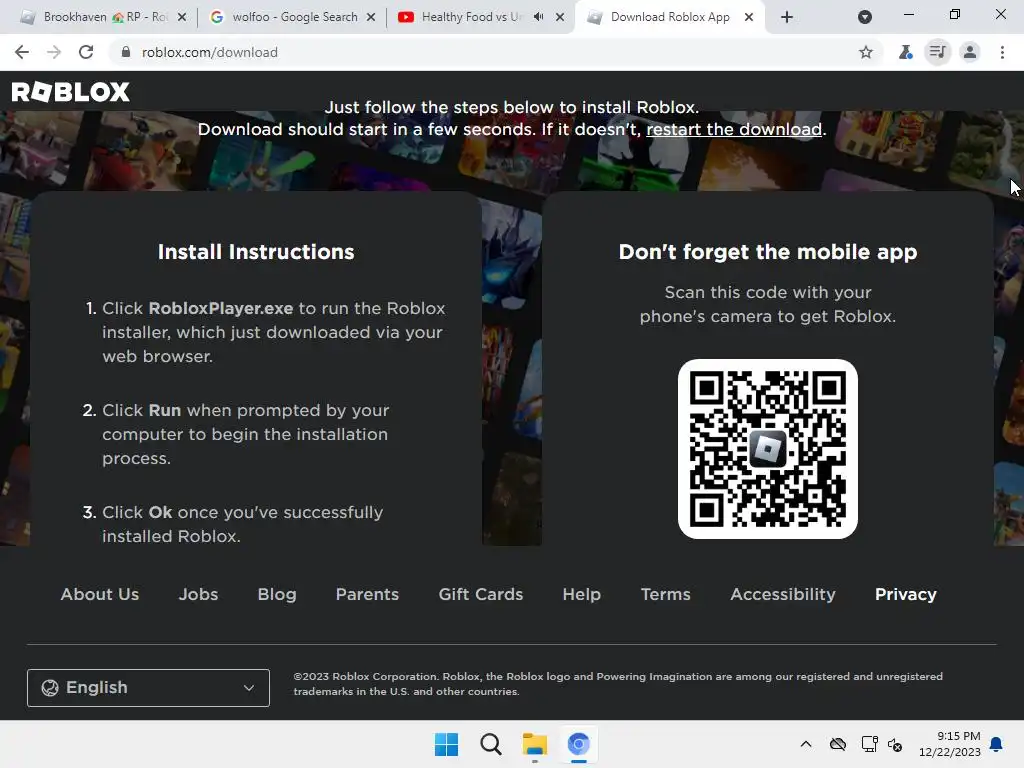Click Install Instructions heading

coord(256,252)
